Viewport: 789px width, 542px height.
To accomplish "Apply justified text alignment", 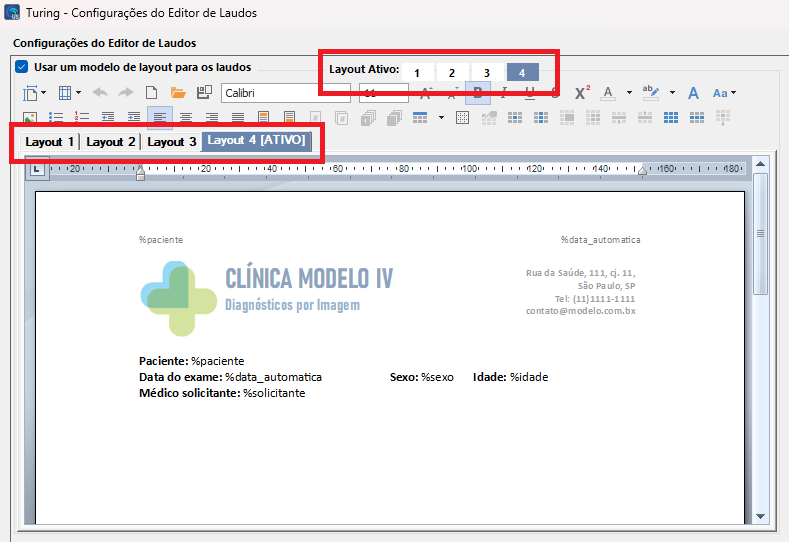I will point(237,118).
